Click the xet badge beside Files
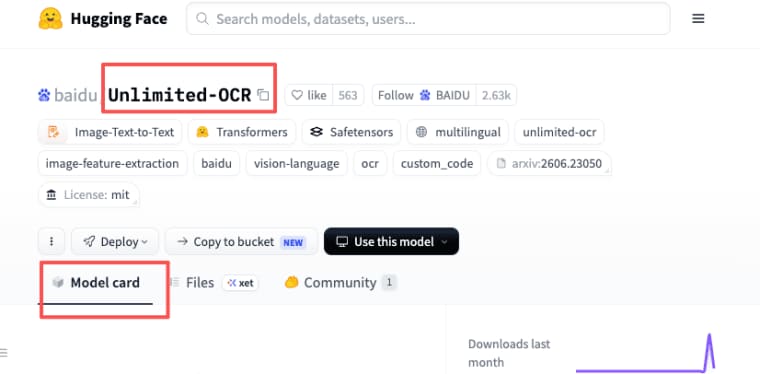Screen dimensions: 760x374 click(x=240, y=283)
